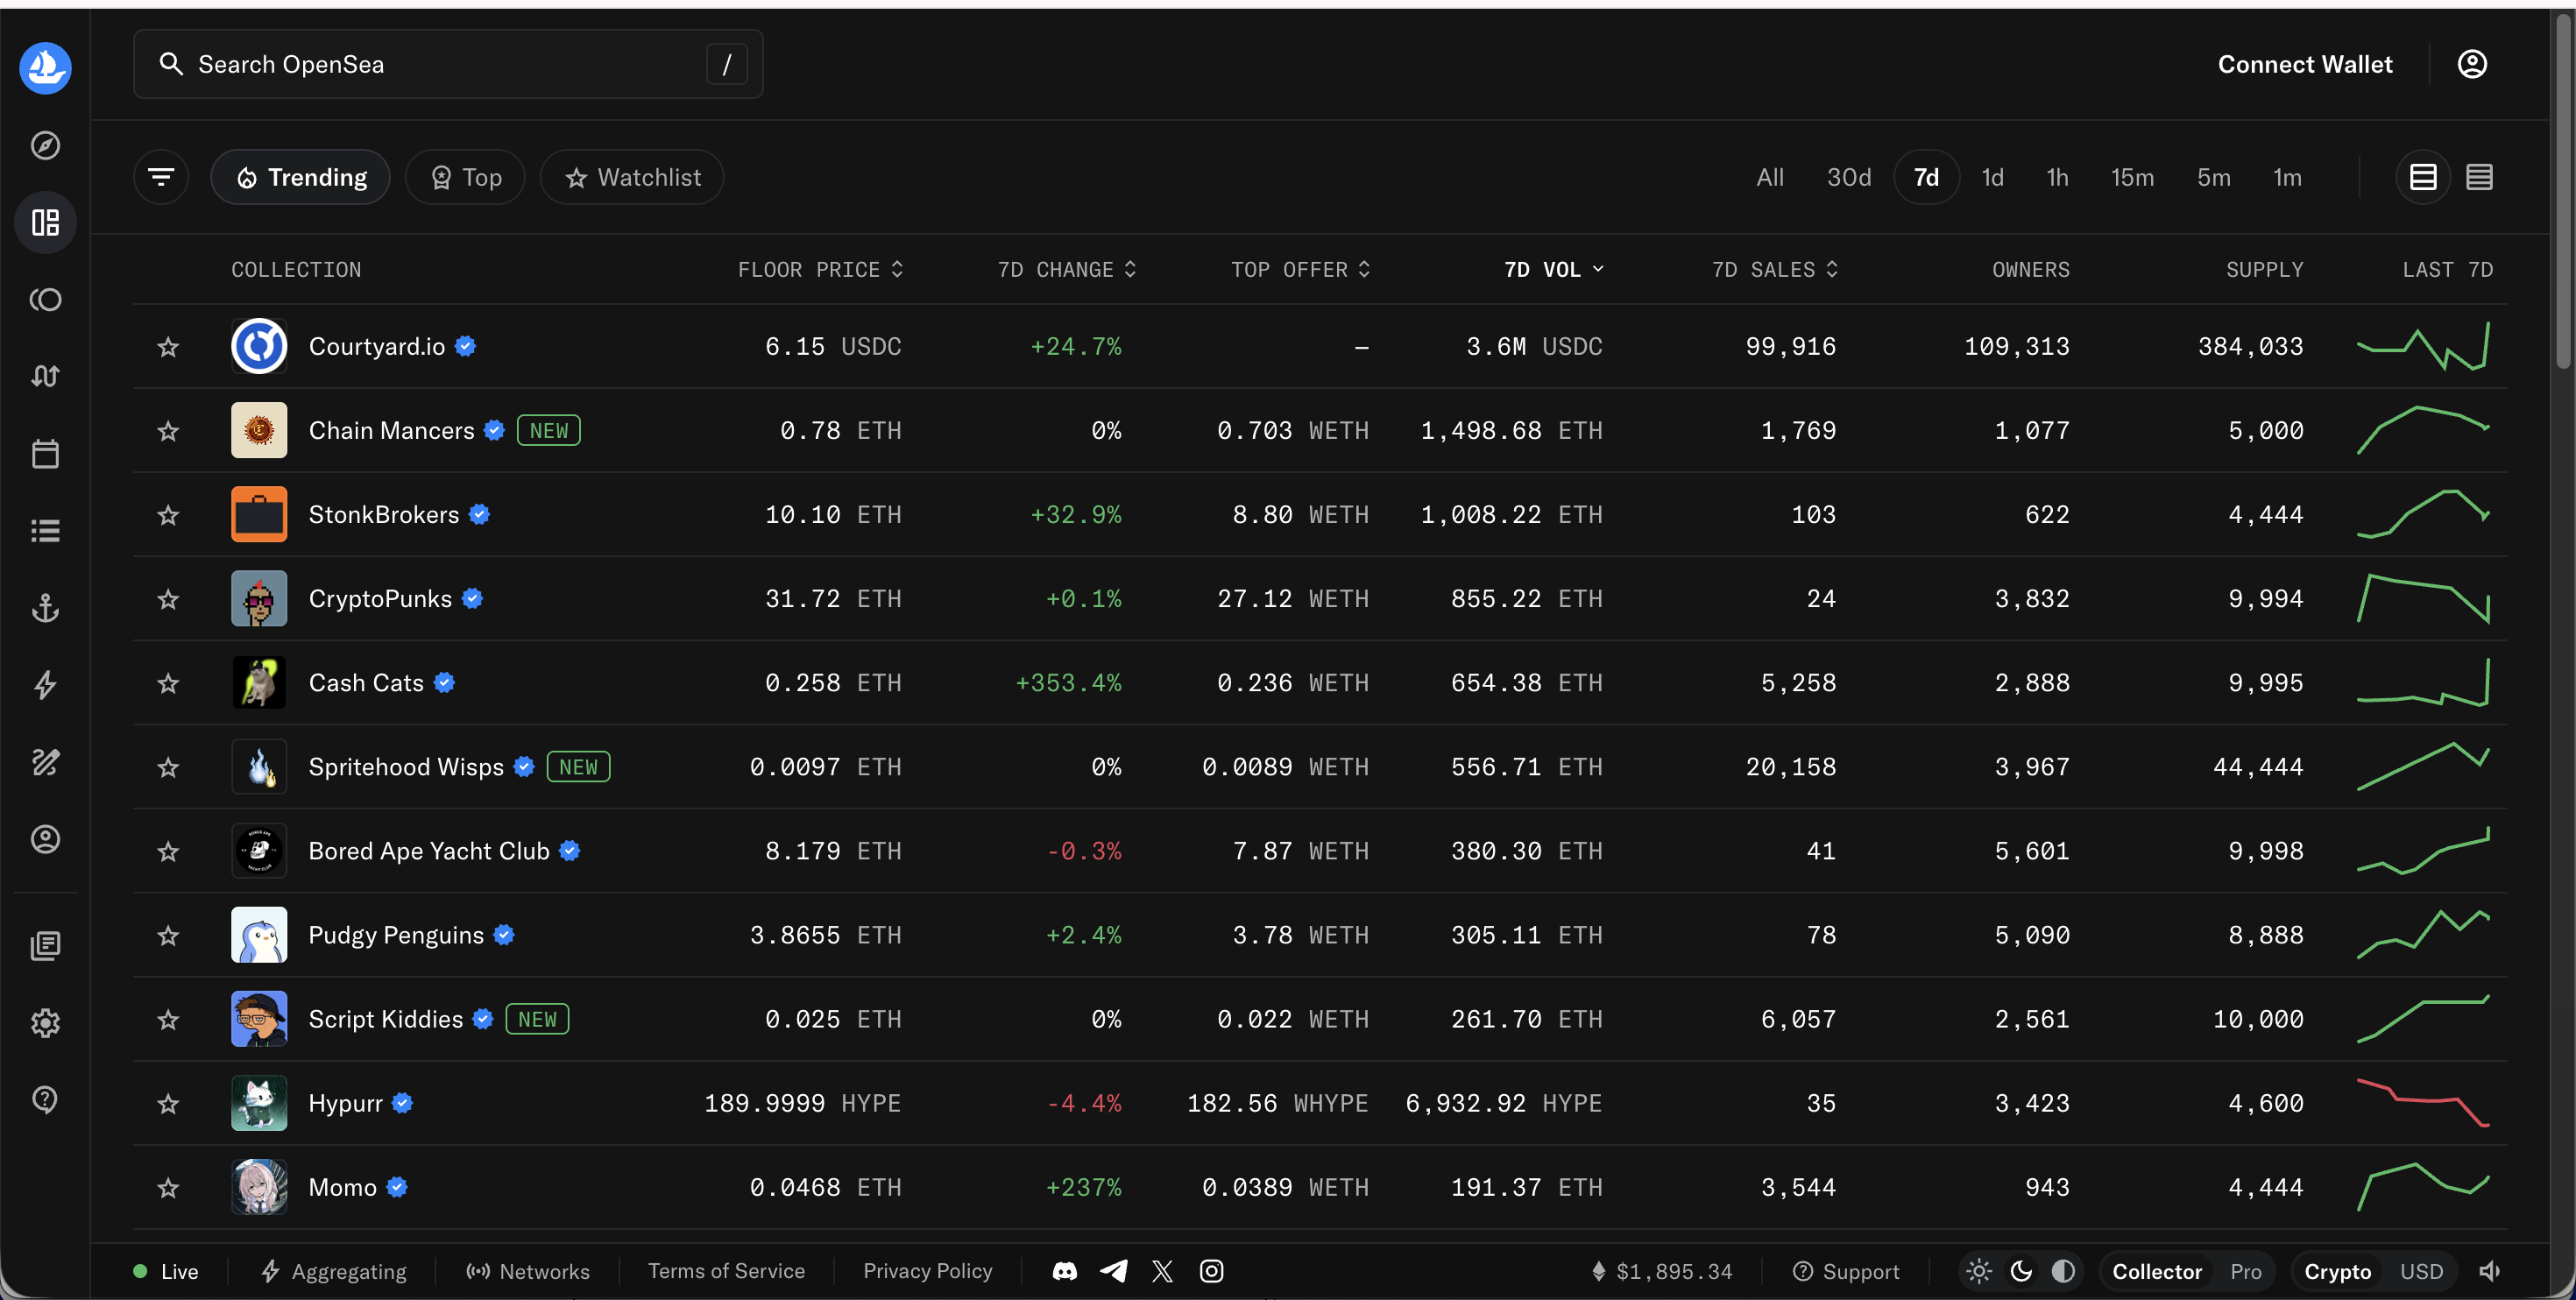This screenshot has height=1300, width=2576.
Task: Open the compass Discover icon in sidebar
Action: point(45,145)
